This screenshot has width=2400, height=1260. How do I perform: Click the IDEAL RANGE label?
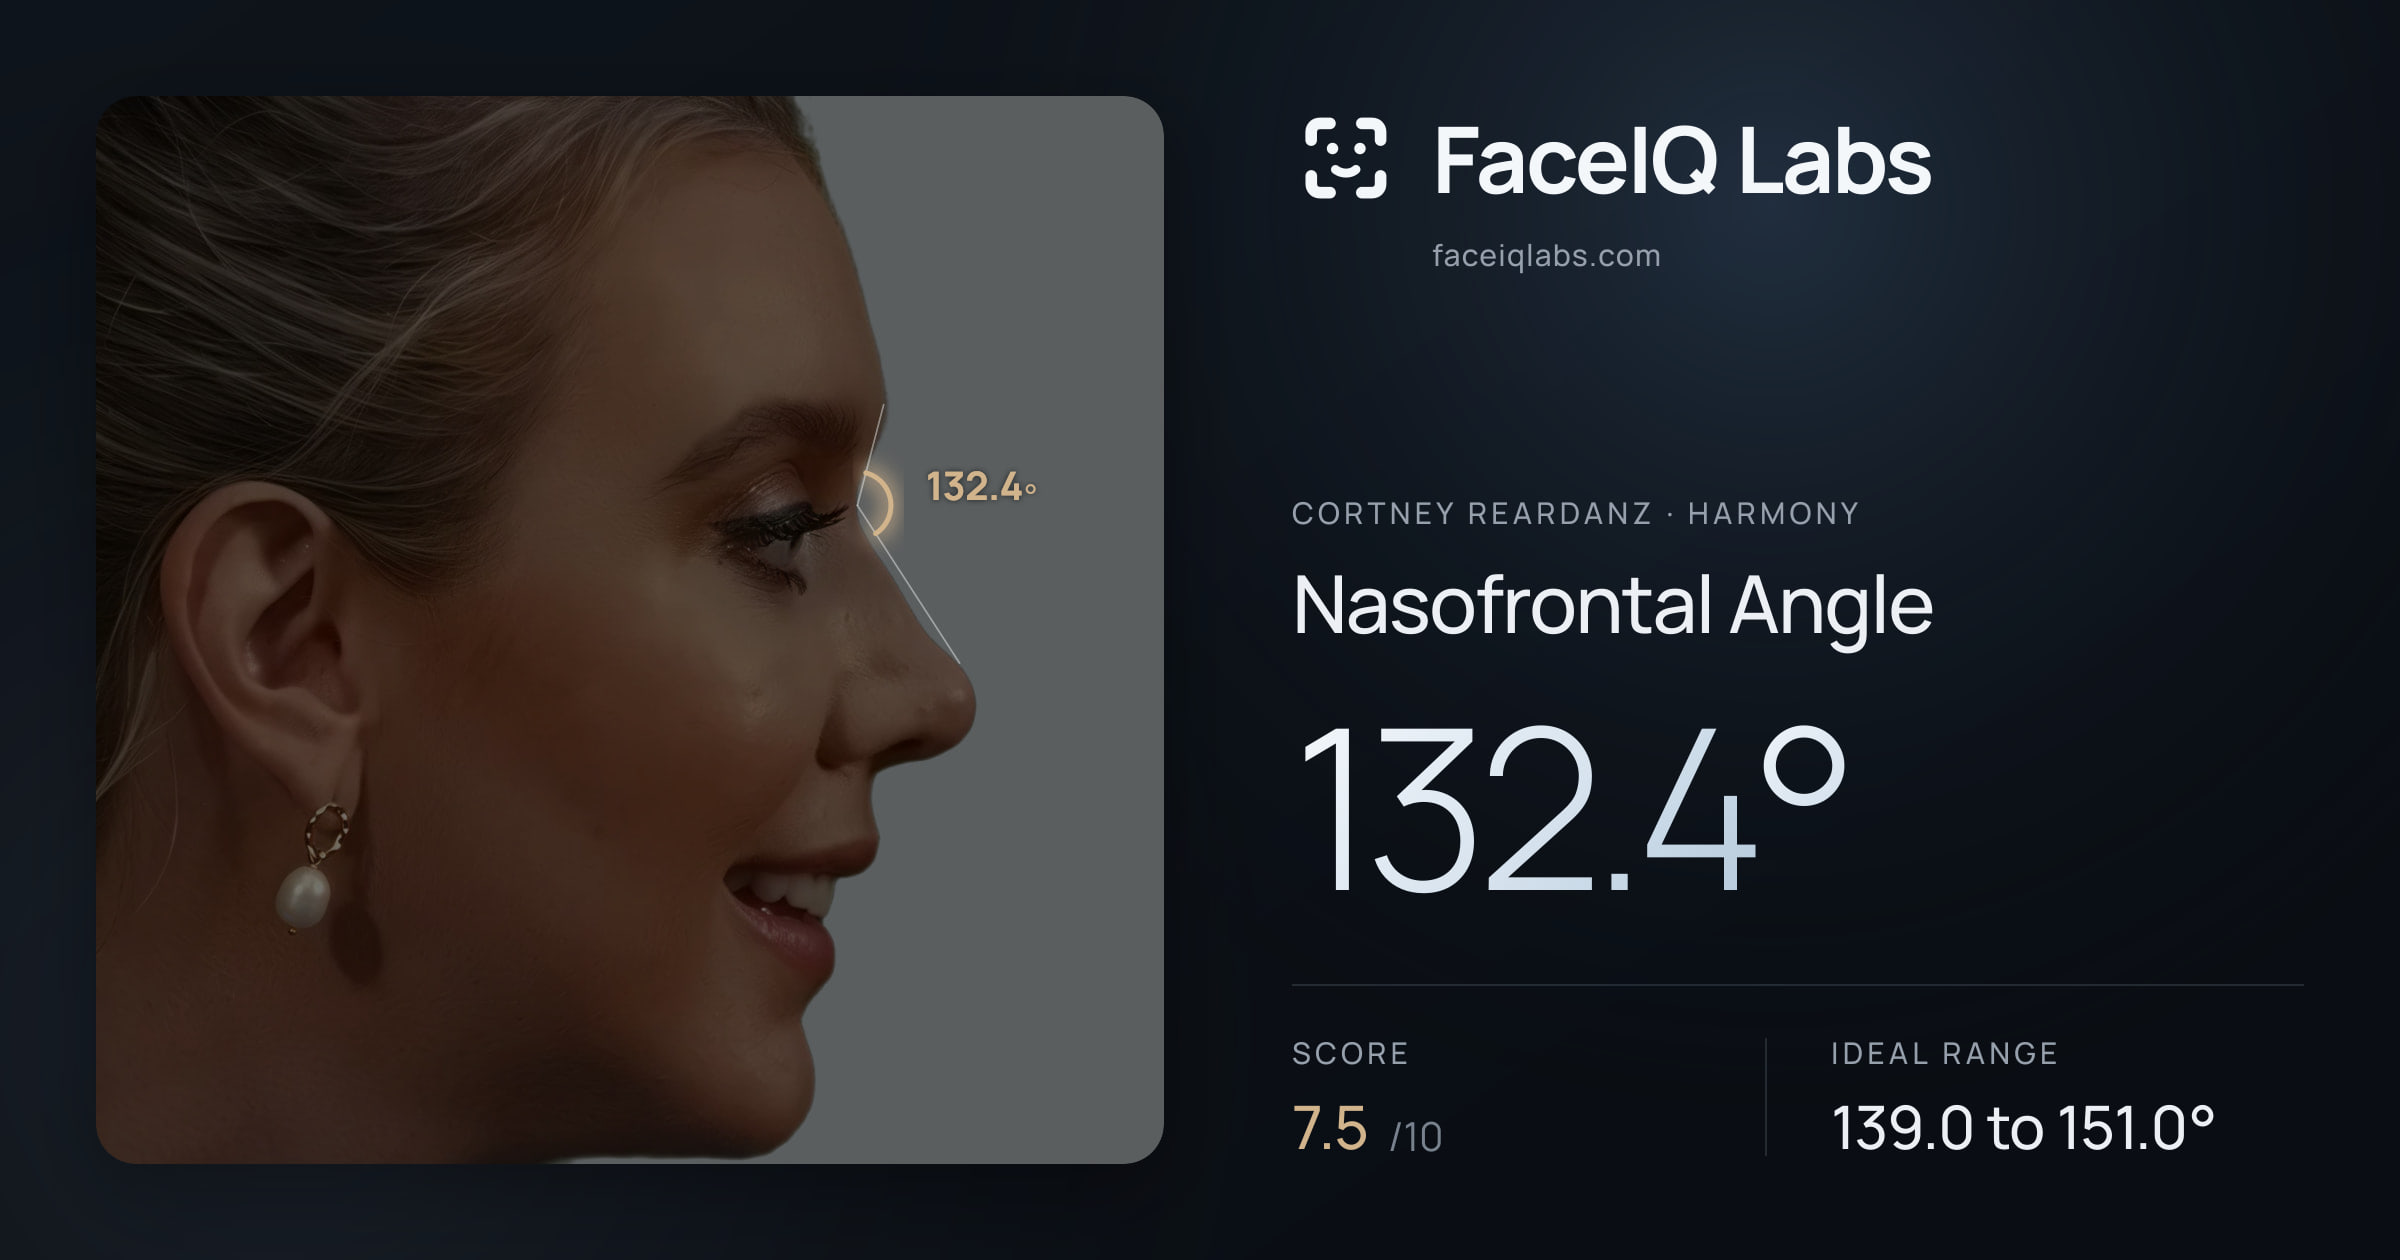pos(1944,1053)
